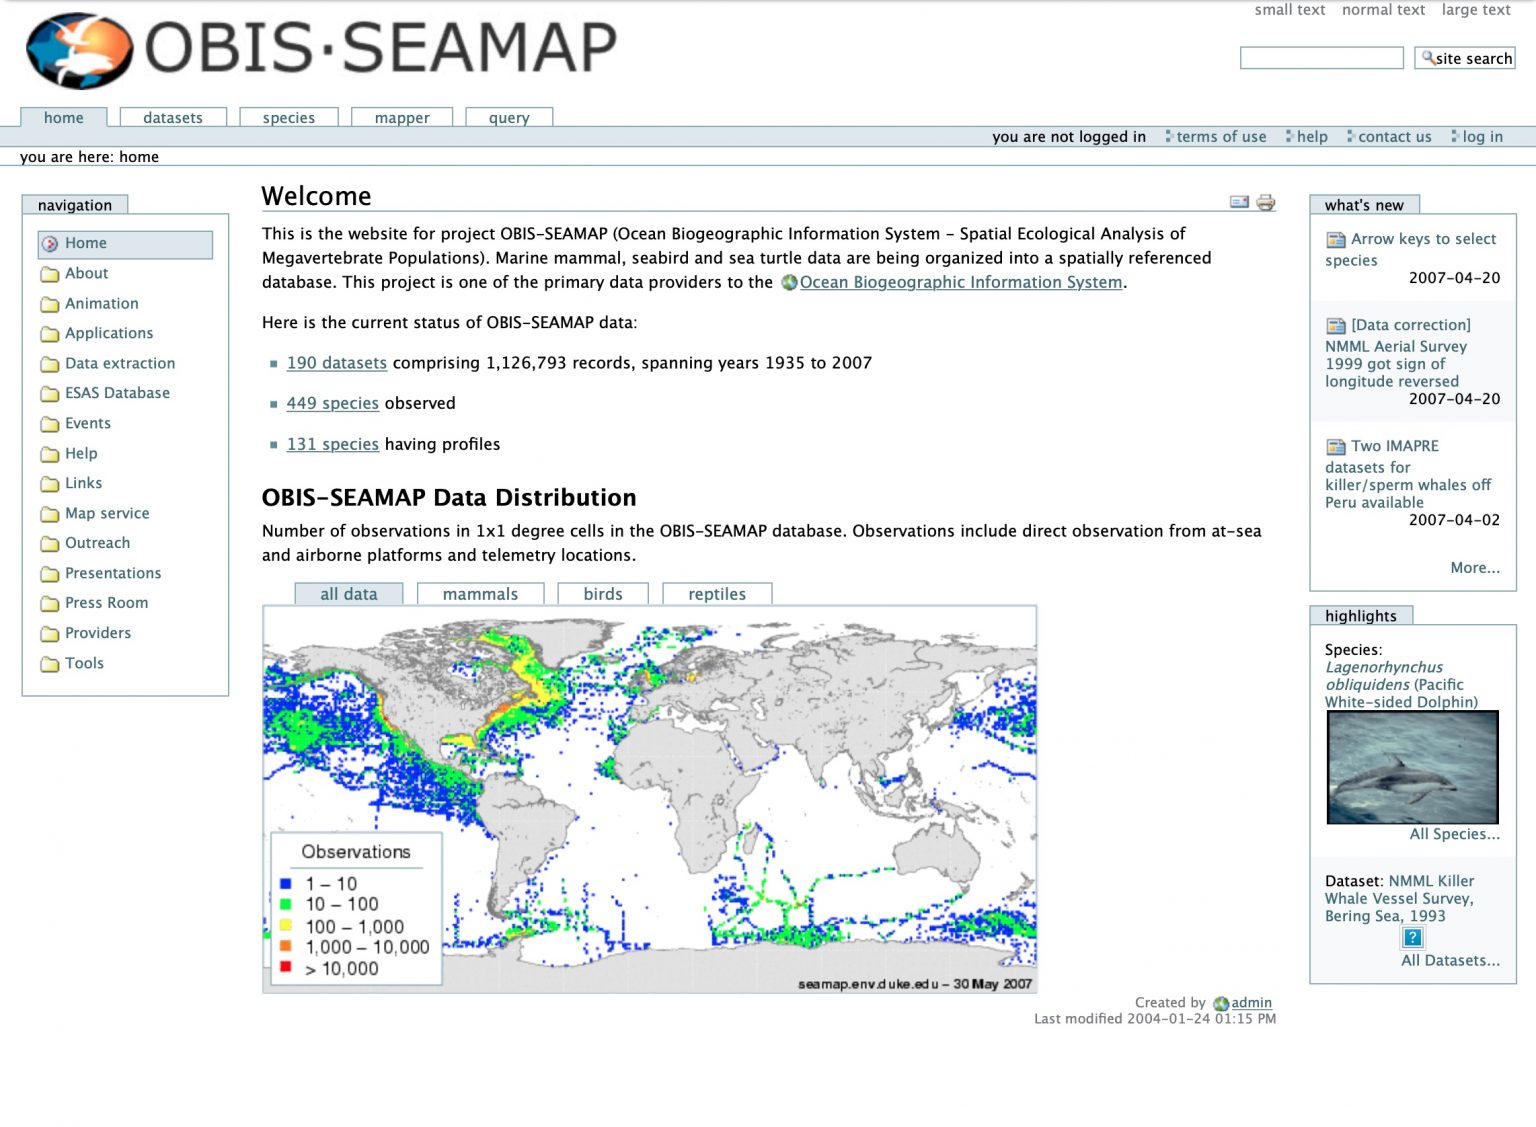Screen dimensions: 1536x1127
Task: Click the site search magnifier icon
Action: tap(1426, 58)
